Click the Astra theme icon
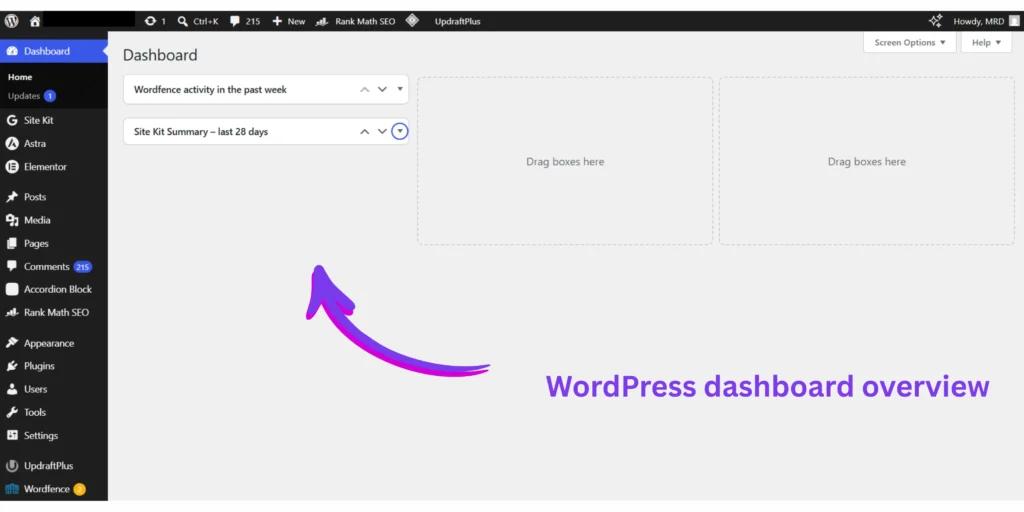This screenshot has height=512, width=1024. [12, 143]
